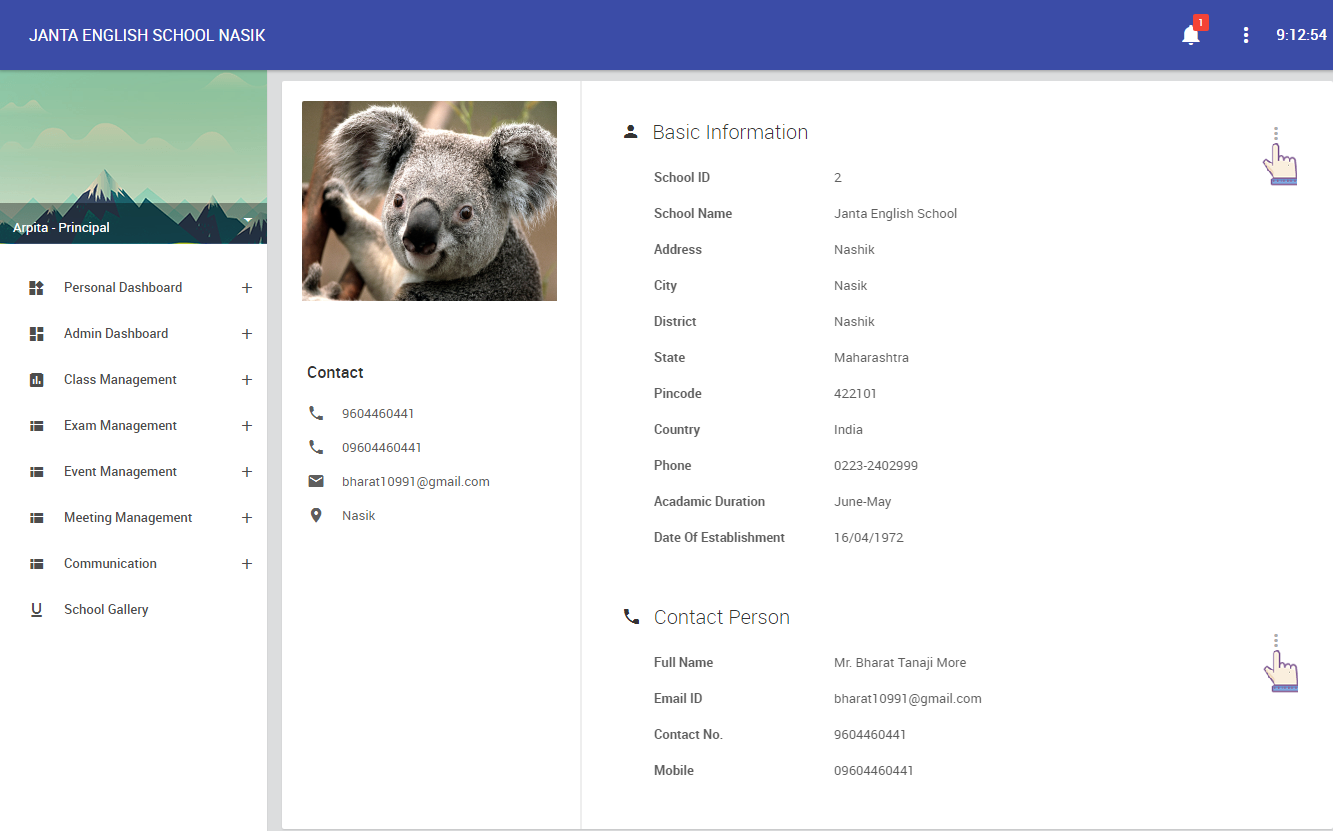Viewport: 1333px width, 831px height.
Task: Open Contact Person three-dot menu
Action: (x=1276, y=641)
